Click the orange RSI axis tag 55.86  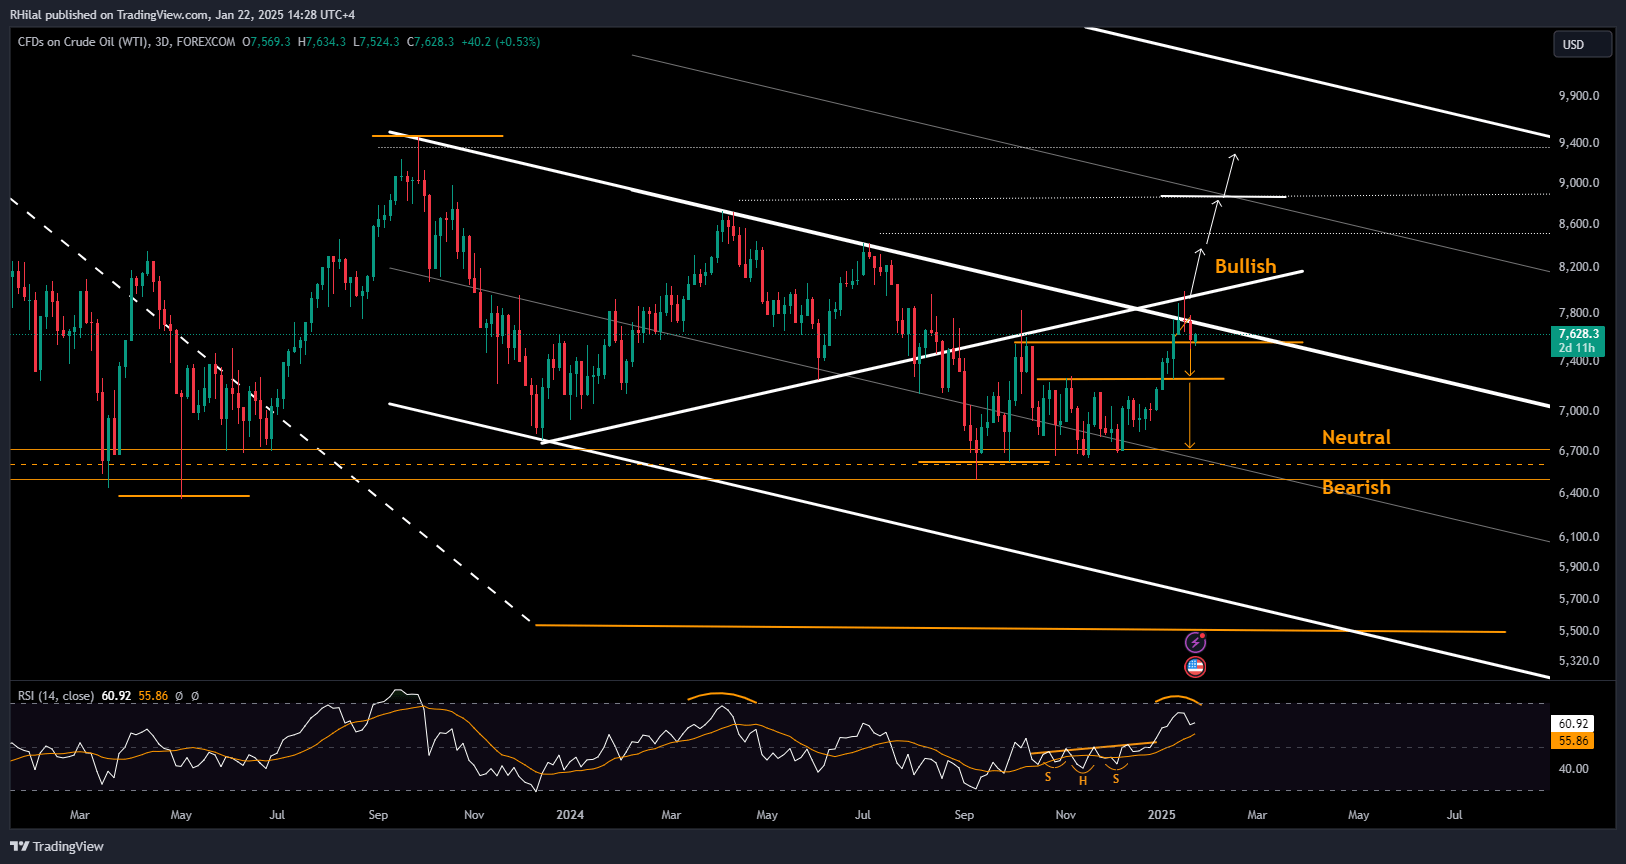point(1573,741)
